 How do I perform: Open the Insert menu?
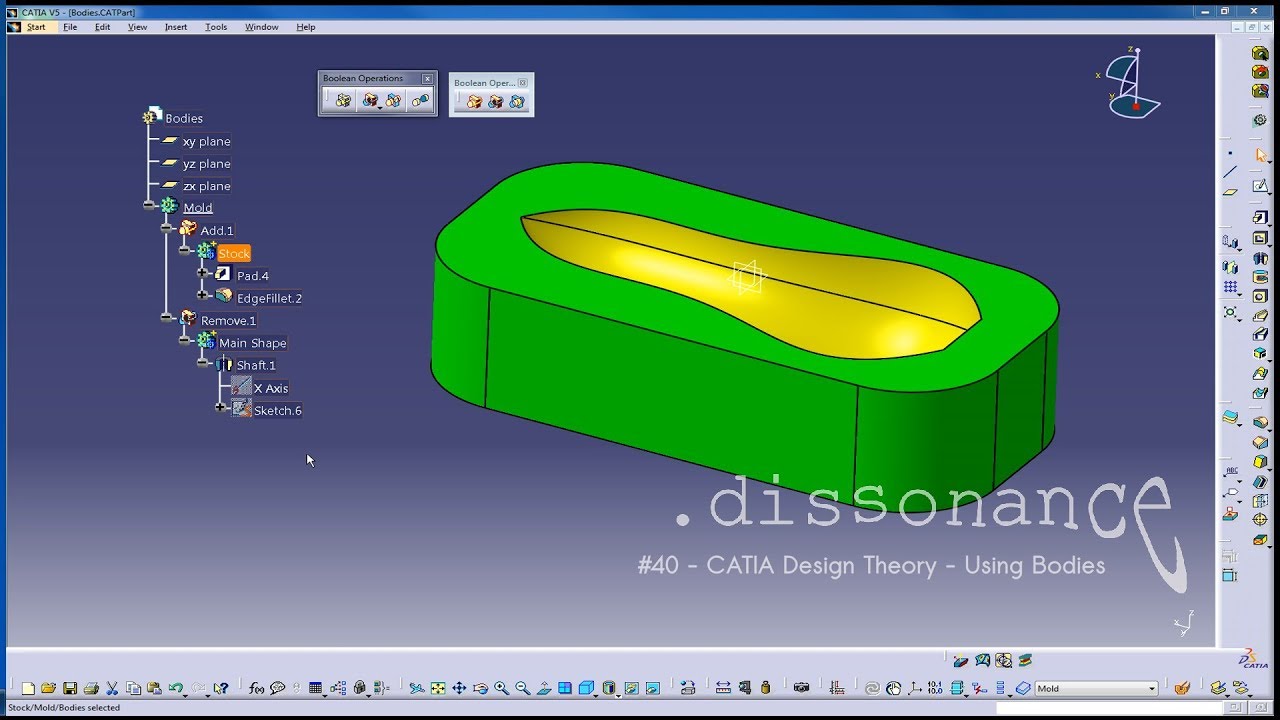tap(176, 27)
